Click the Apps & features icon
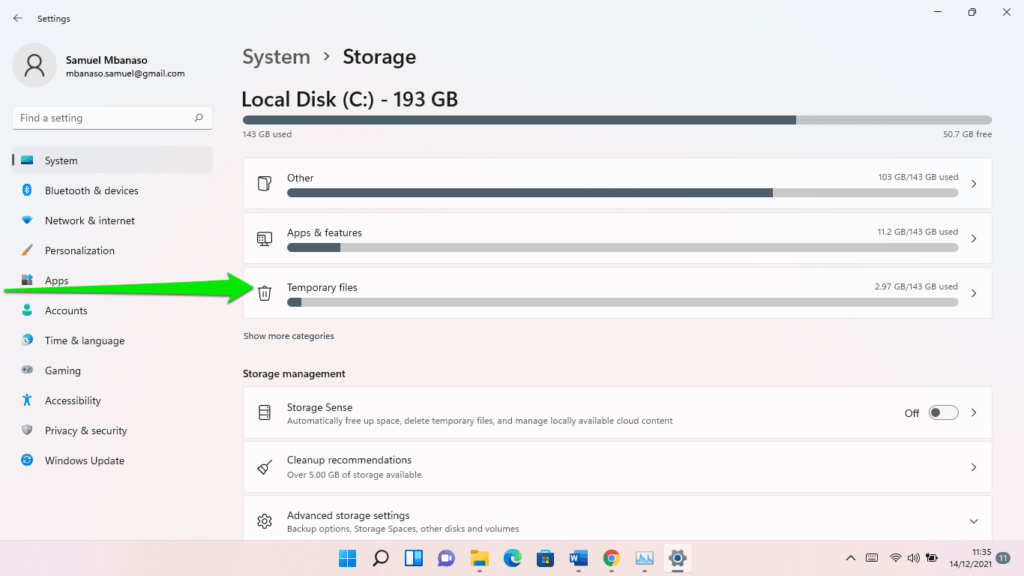The height and width of the screenshot is (576, 1024). 264,238
